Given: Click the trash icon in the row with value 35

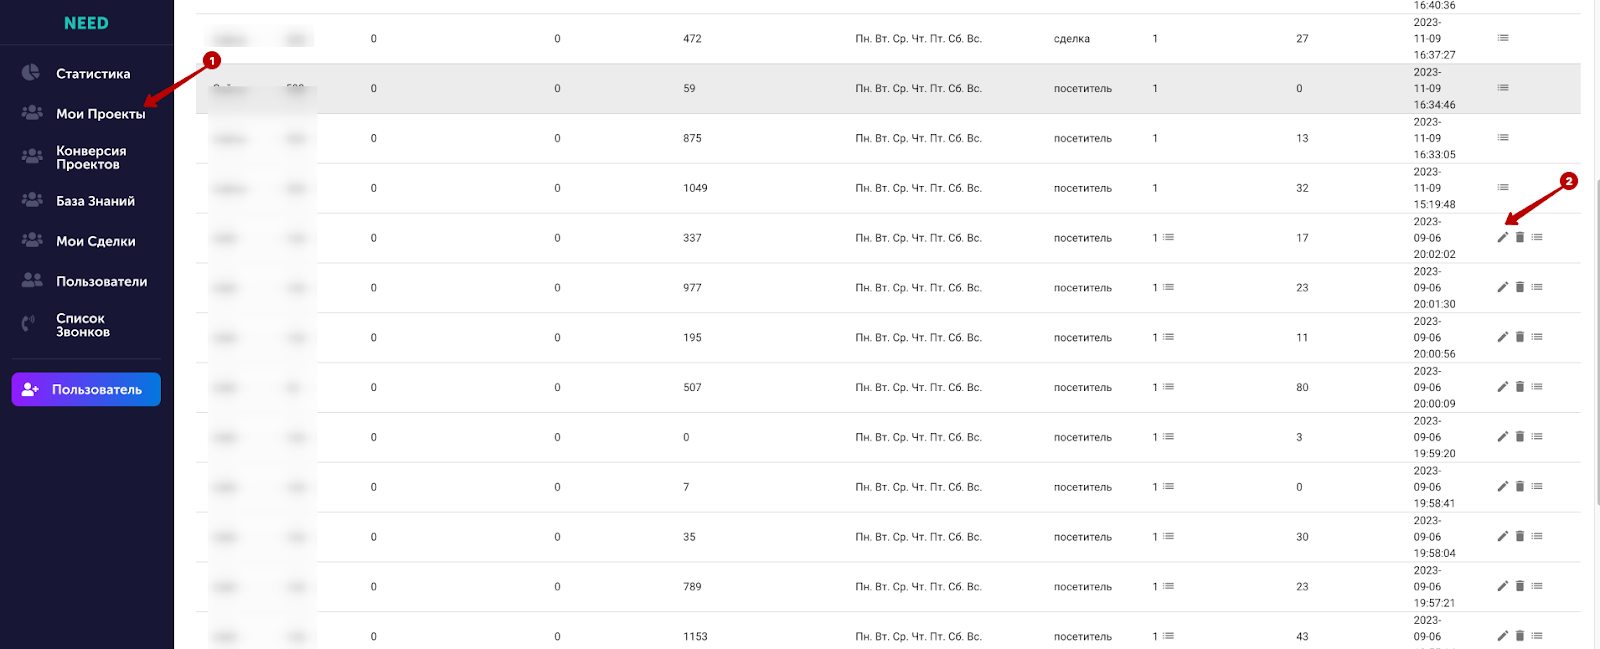Looking at the screenshot, I should [x=1519, y=537].
